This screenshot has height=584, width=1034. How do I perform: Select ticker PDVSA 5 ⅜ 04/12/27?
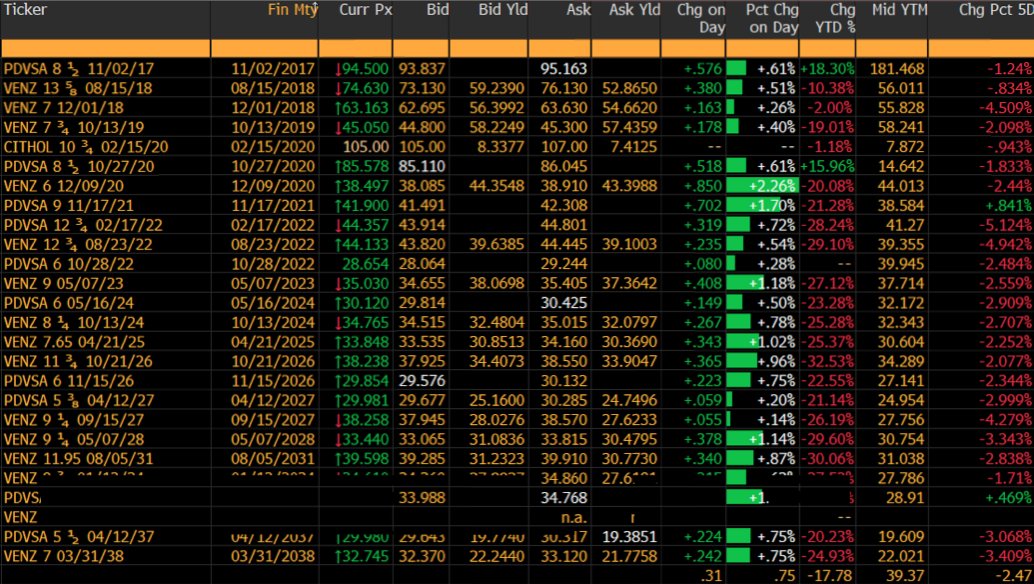[78, 400]
